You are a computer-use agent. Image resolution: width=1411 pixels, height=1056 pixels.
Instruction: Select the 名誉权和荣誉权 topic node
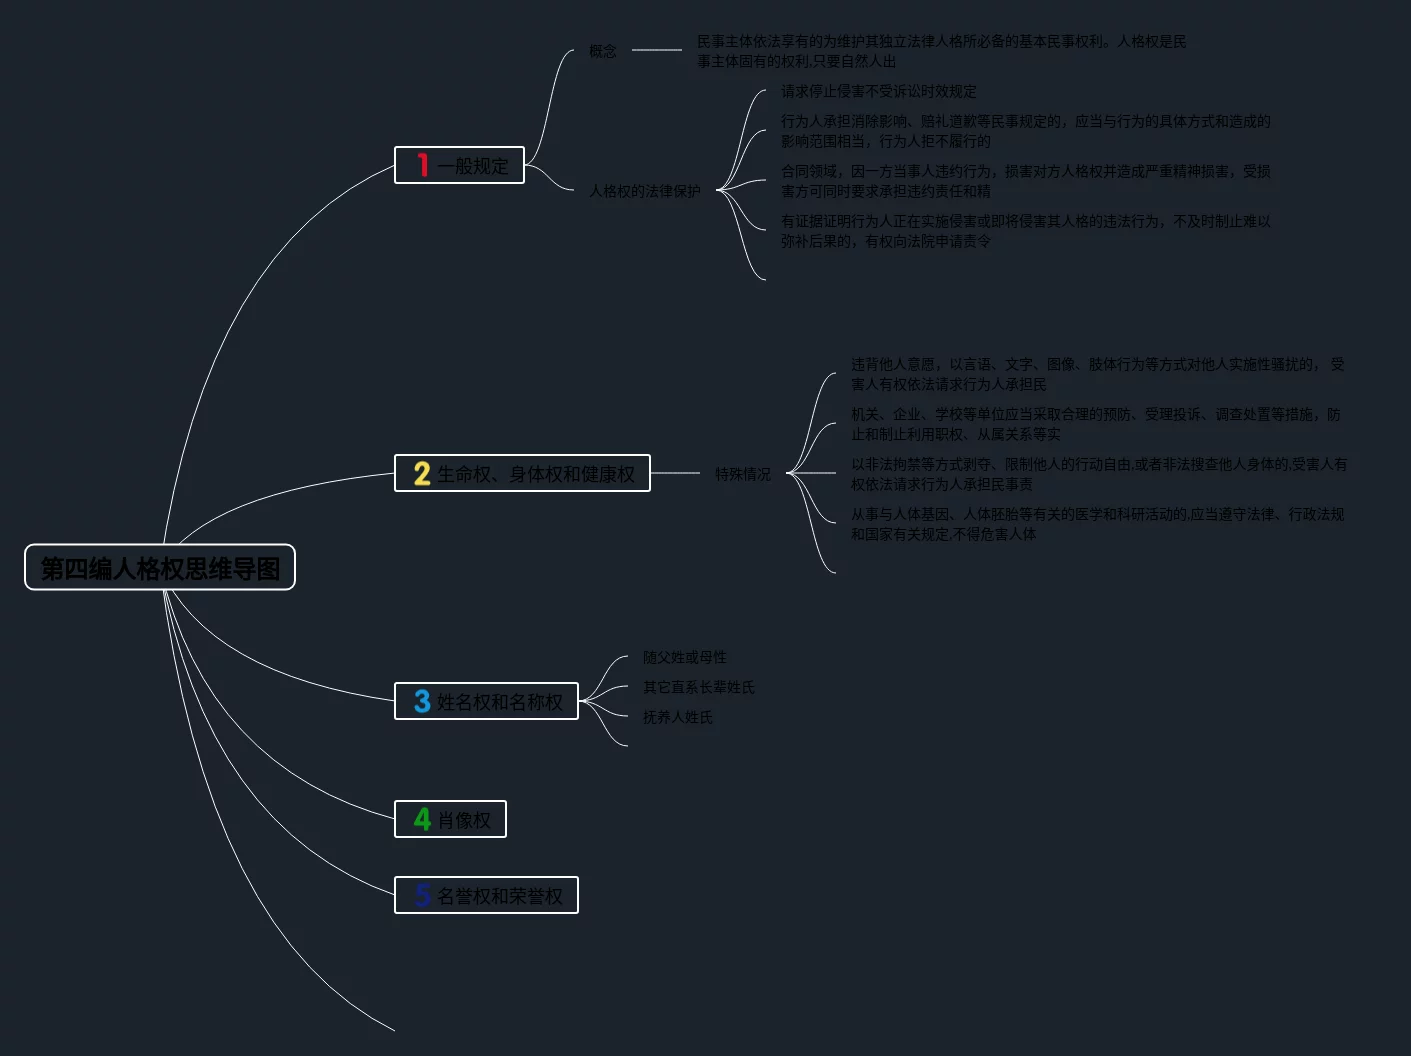tap(500, 896)
